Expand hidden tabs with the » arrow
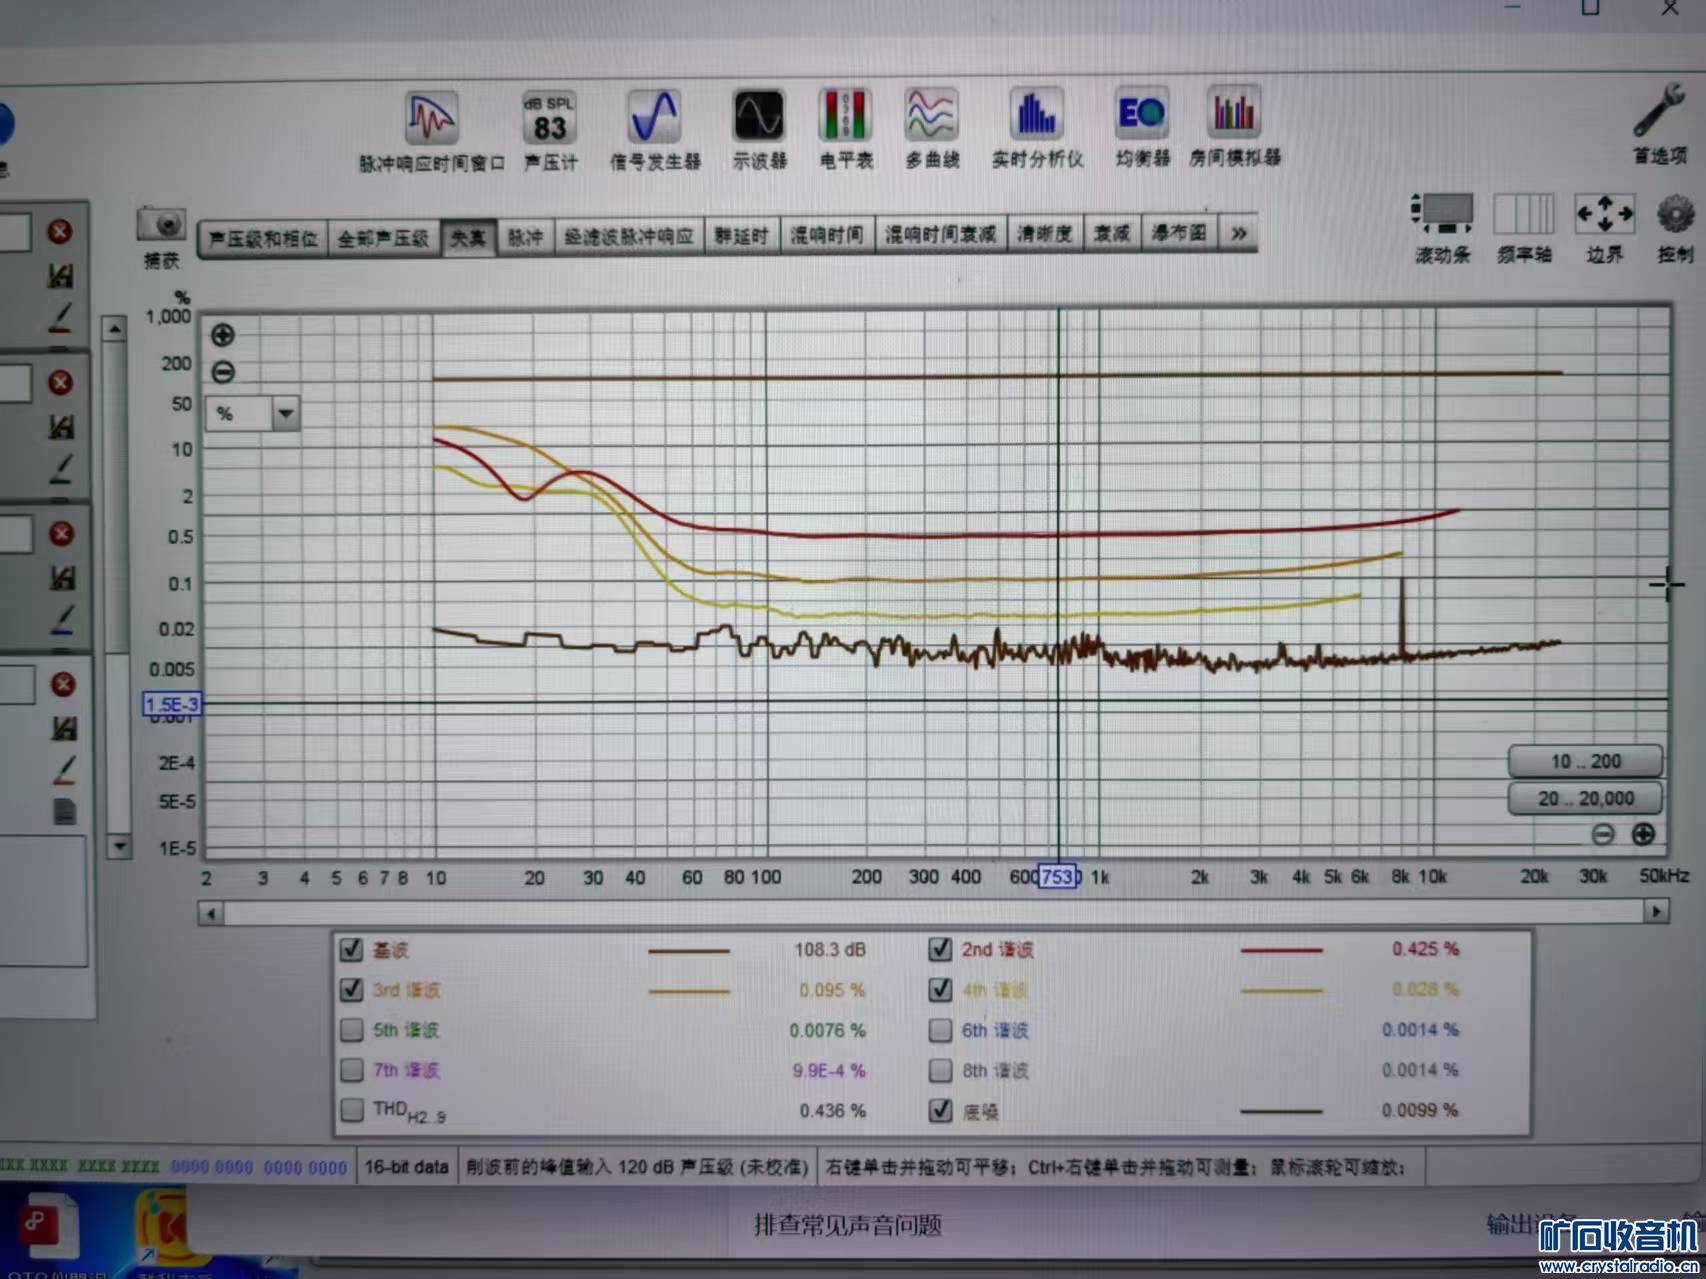Image resolution: width=1706 pixels, height=1279 pixels. (1238, 233)
